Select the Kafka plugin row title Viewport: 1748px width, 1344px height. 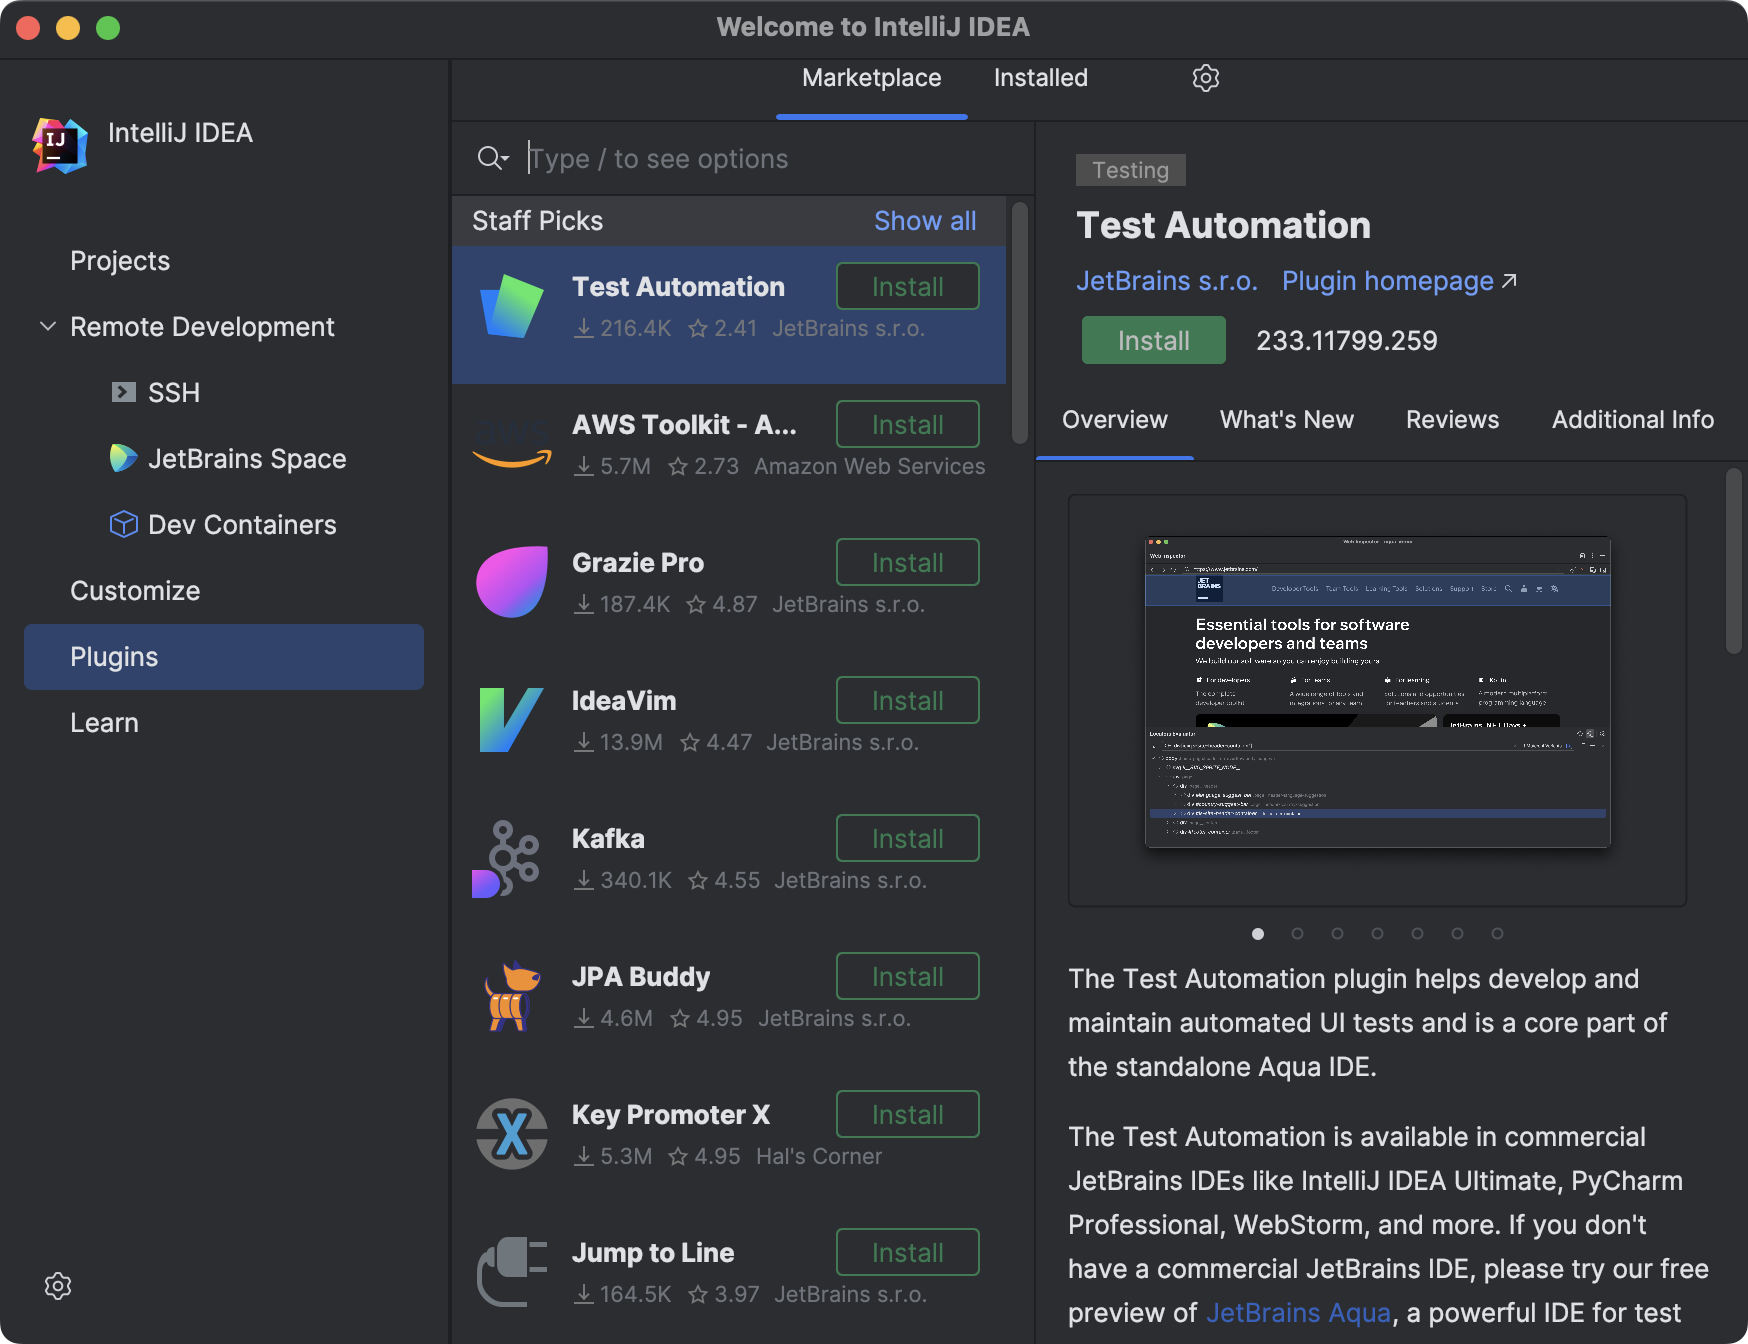tap(608, 839)
